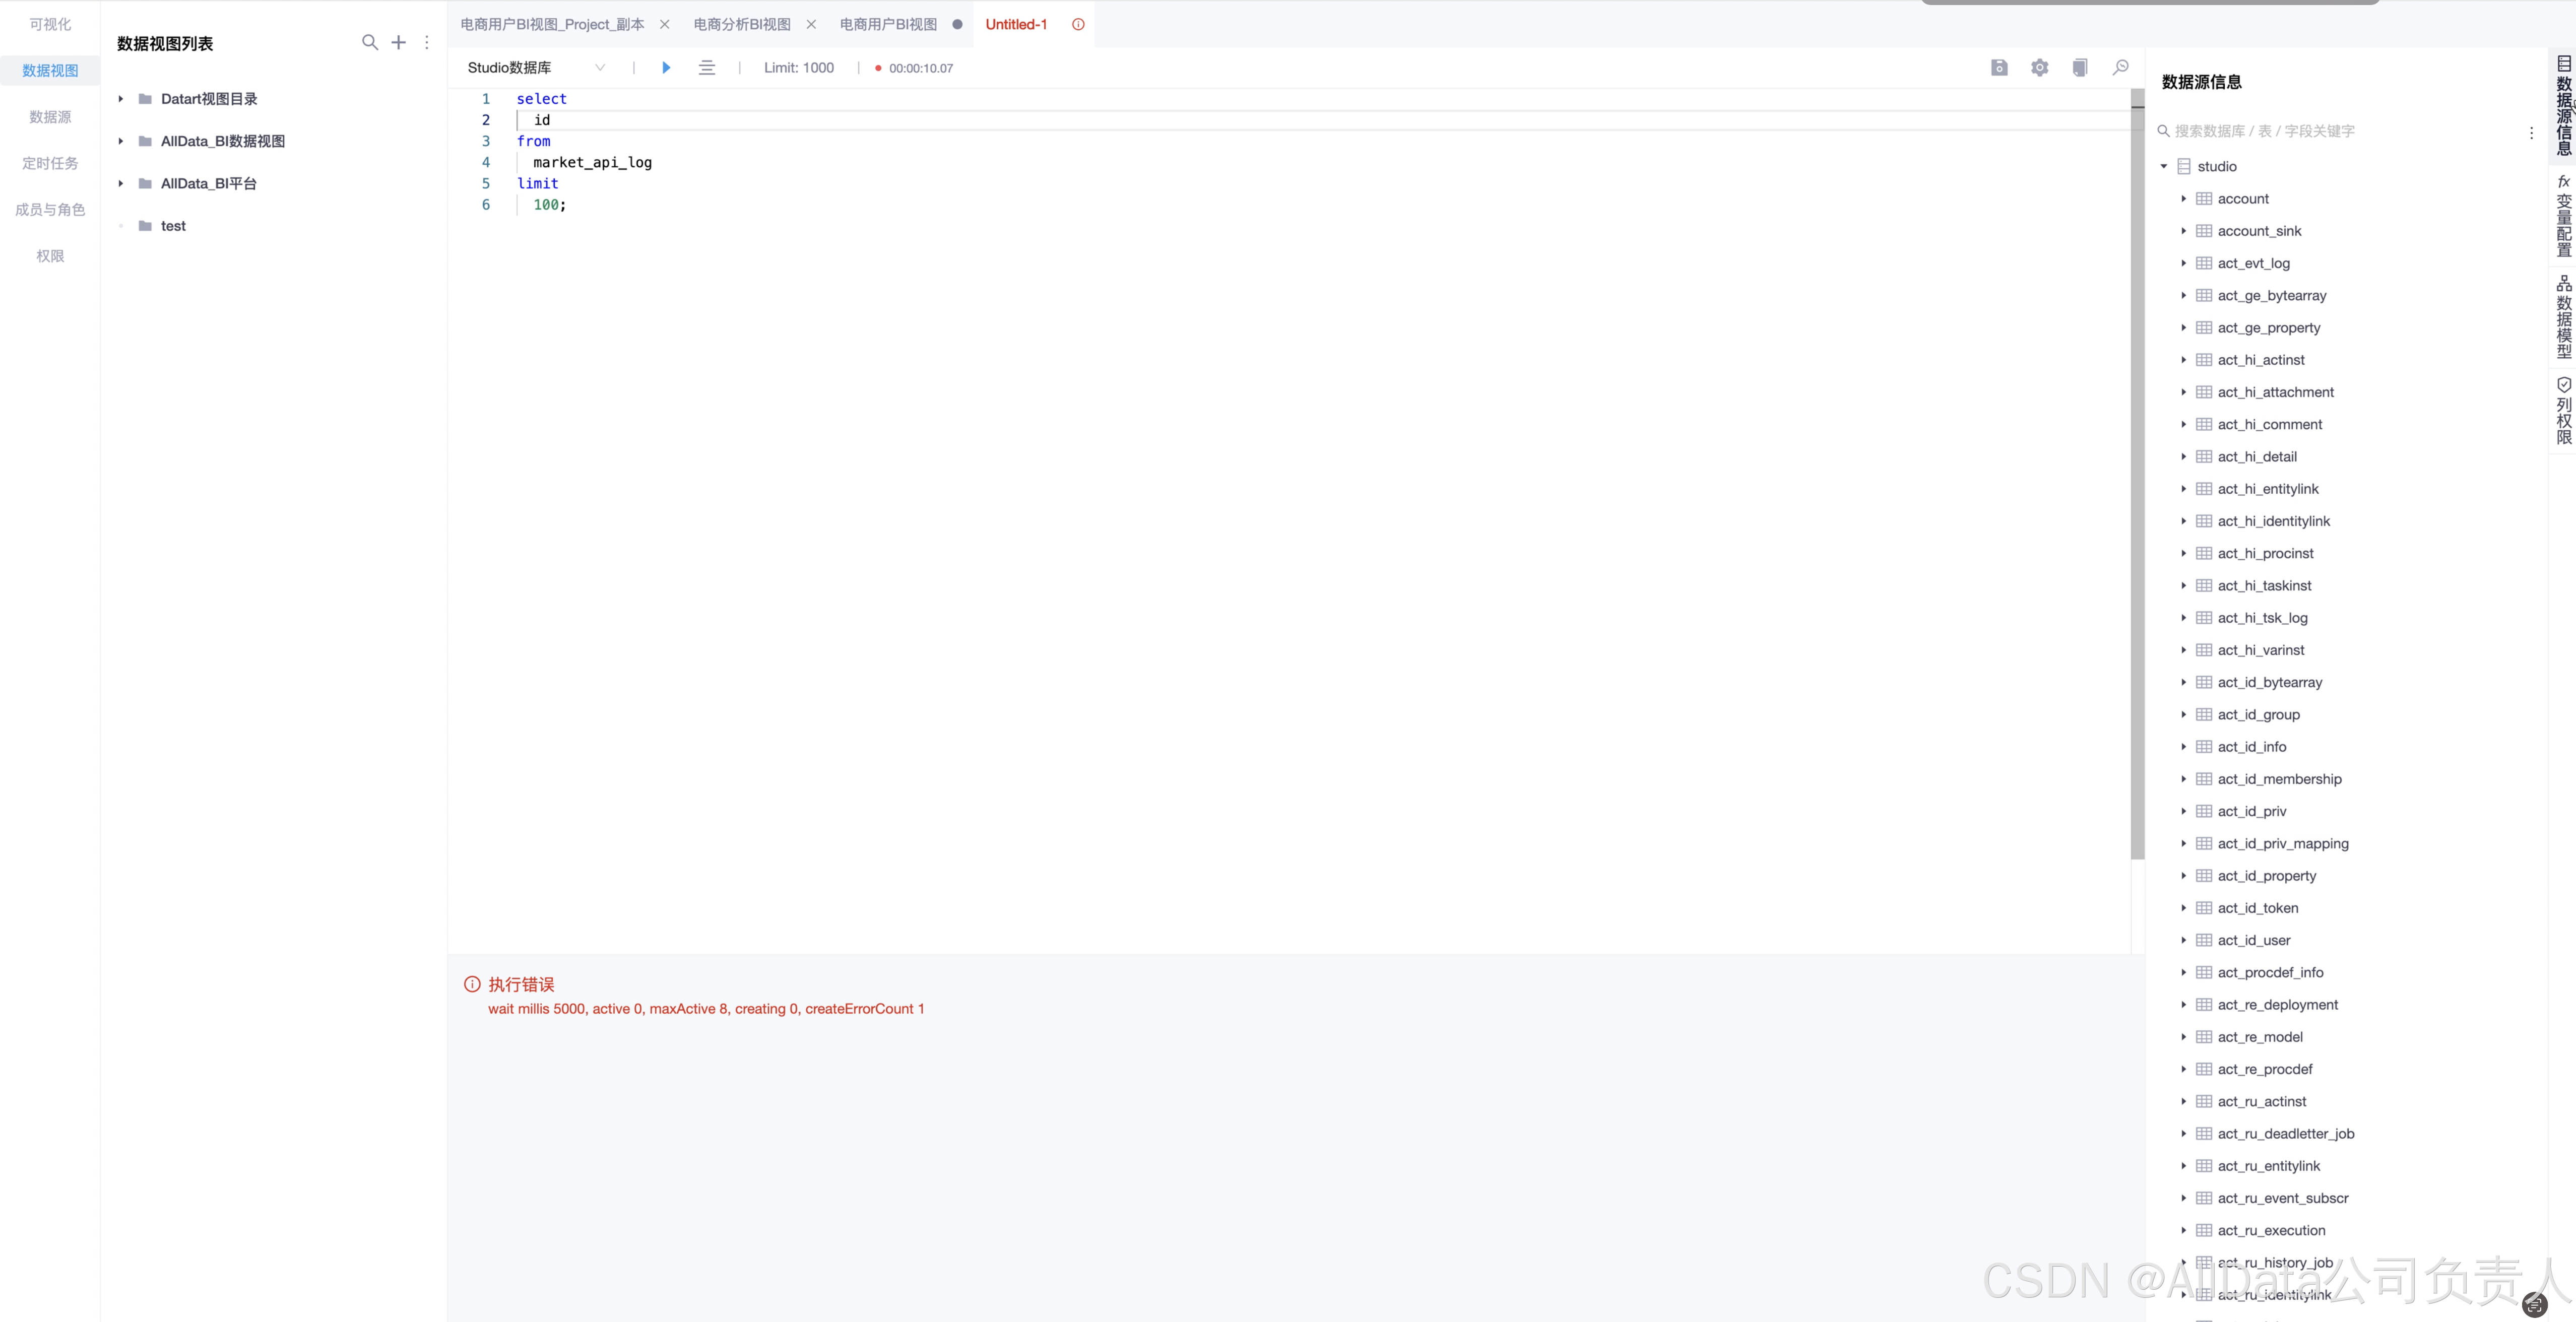Expand the account_sink table node
Viewport: 2576px width, 1322px height.
point(2184,231)
